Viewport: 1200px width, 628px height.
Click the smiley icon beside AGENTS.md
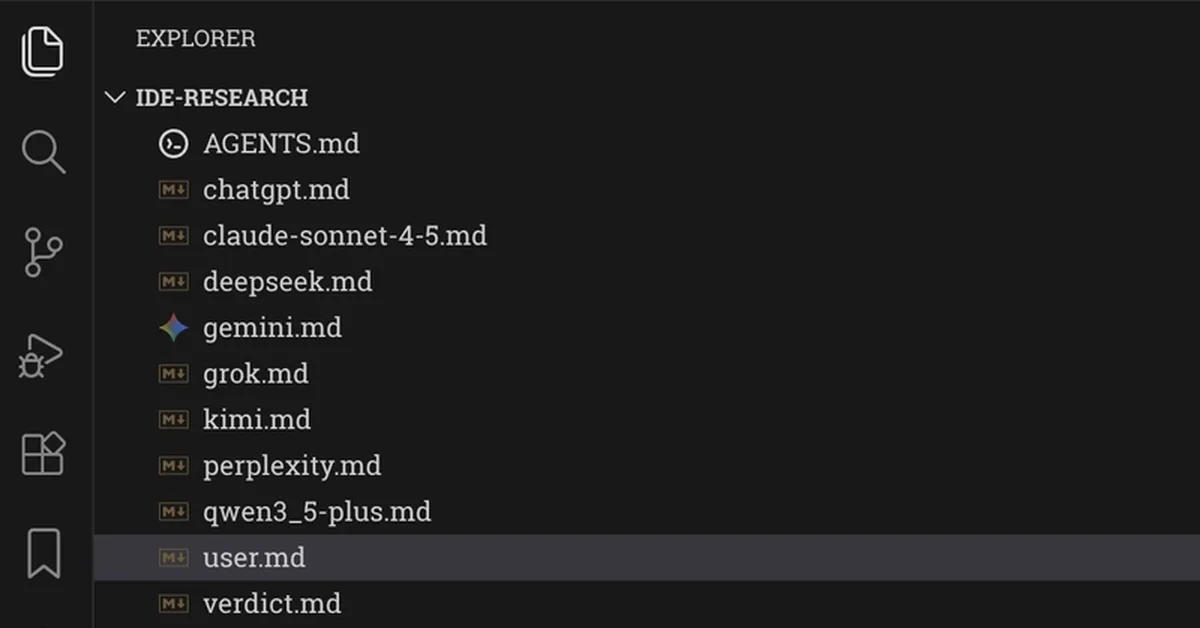(173, 143)
